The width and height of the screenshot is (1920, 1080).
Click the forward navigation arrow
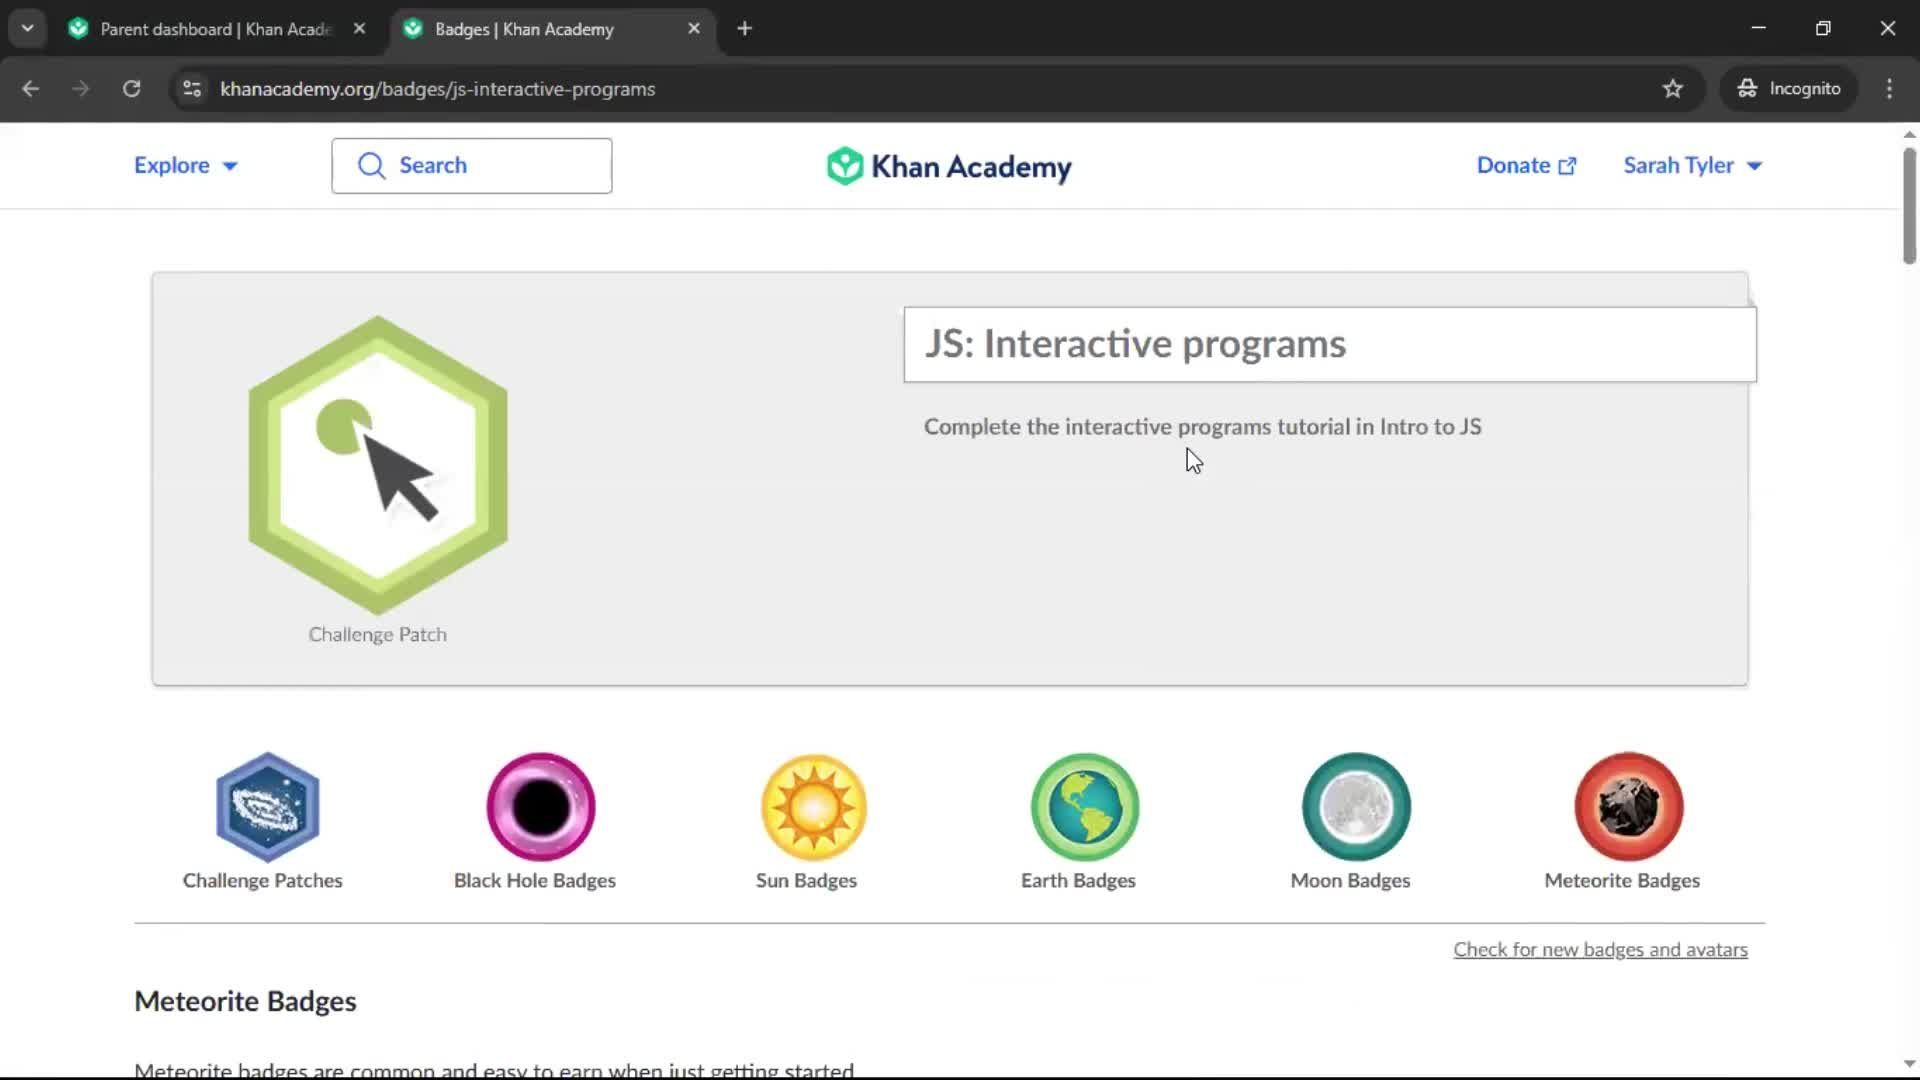81,89
